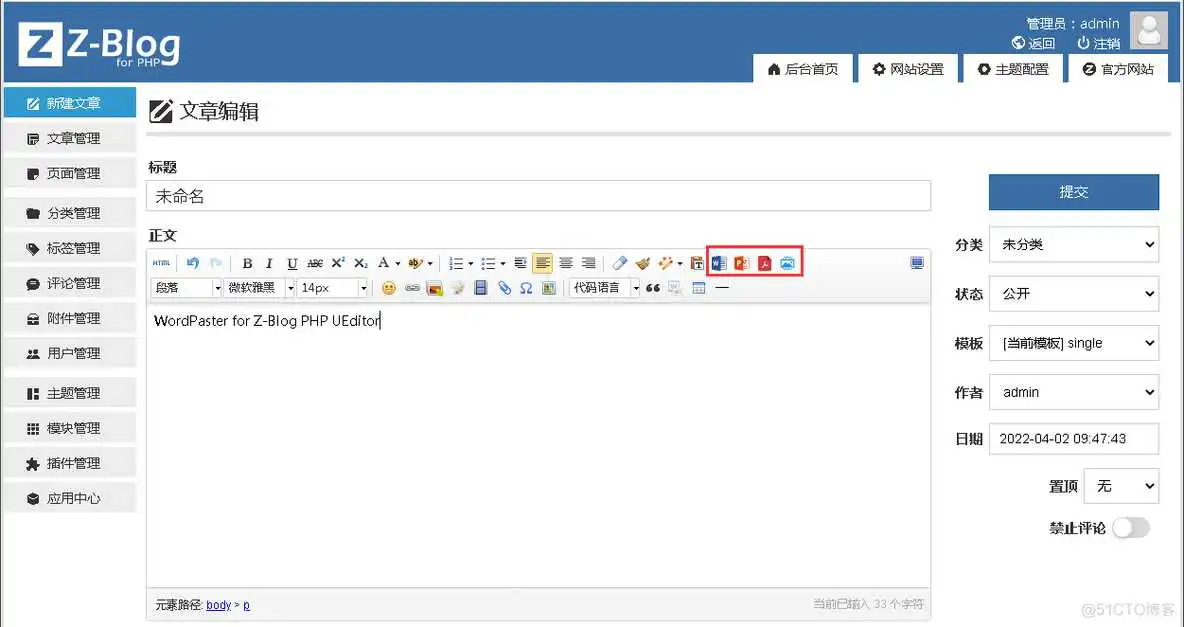1184x627 pixels.
Task: Open the emoji picker icon
Action: pyautogui.click(x=389, y=287)
